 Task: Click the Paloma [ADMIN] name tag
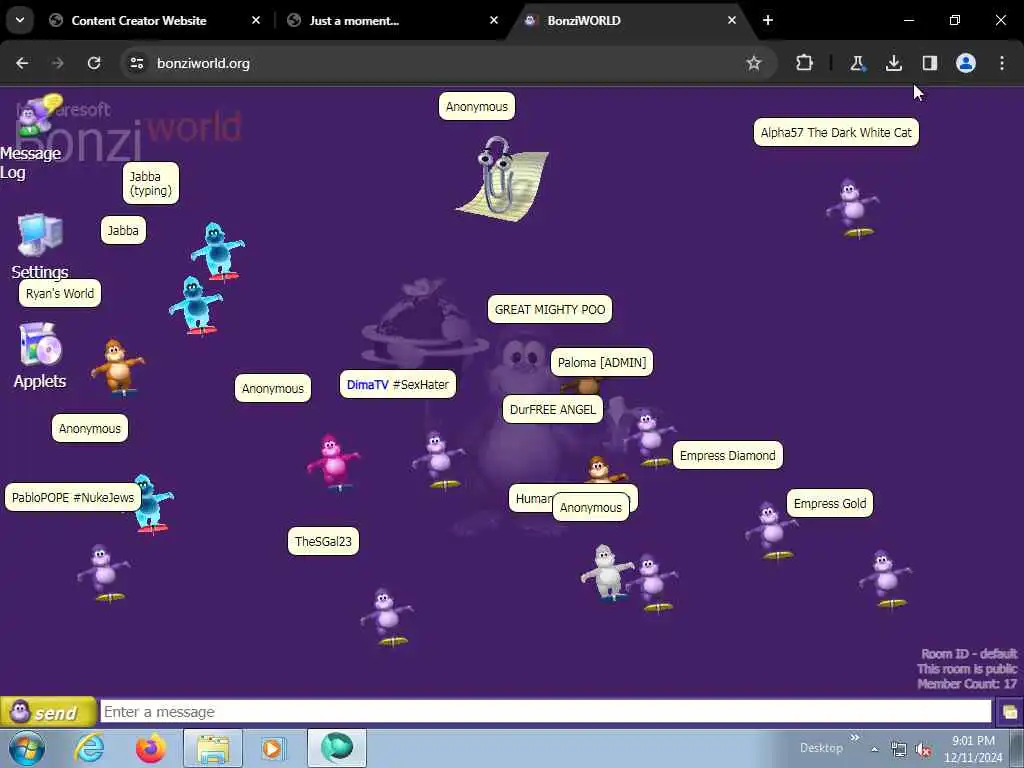pos(601,362)
